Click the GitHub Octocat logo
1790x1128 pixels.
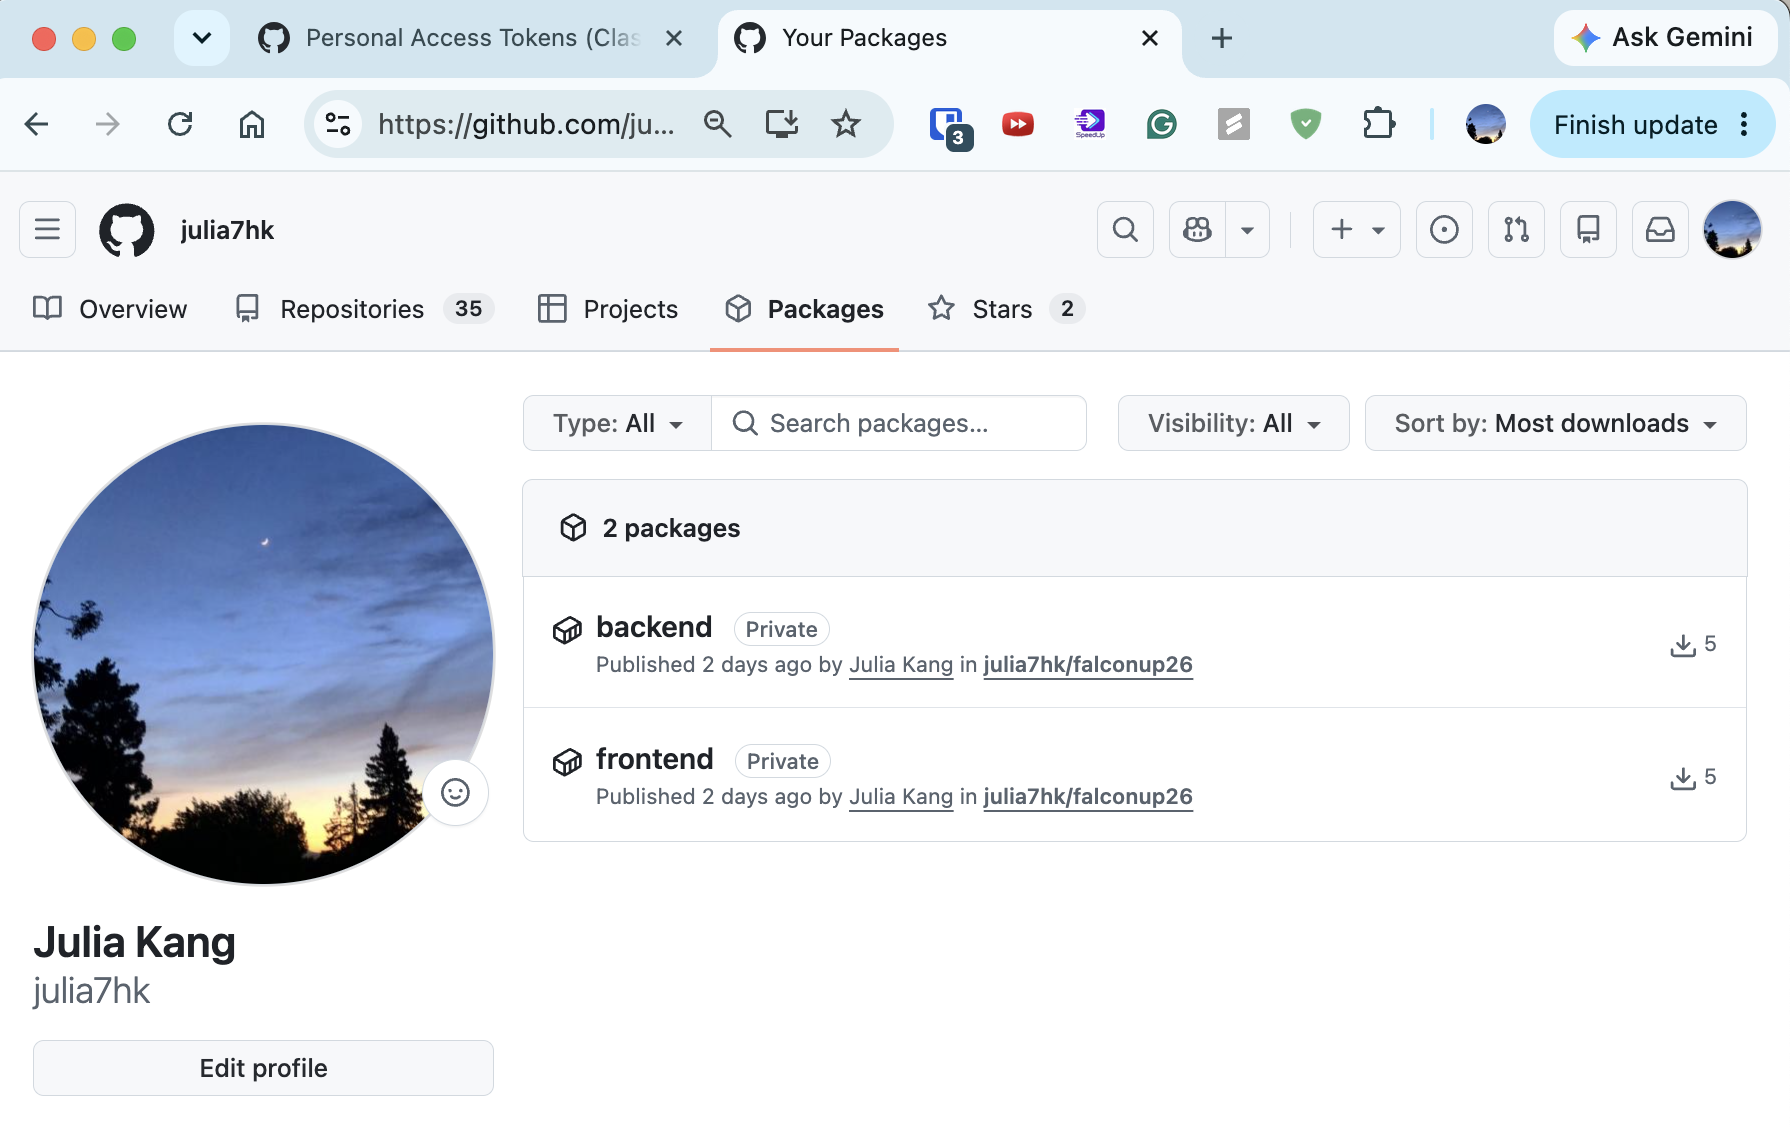pos(127,230)
